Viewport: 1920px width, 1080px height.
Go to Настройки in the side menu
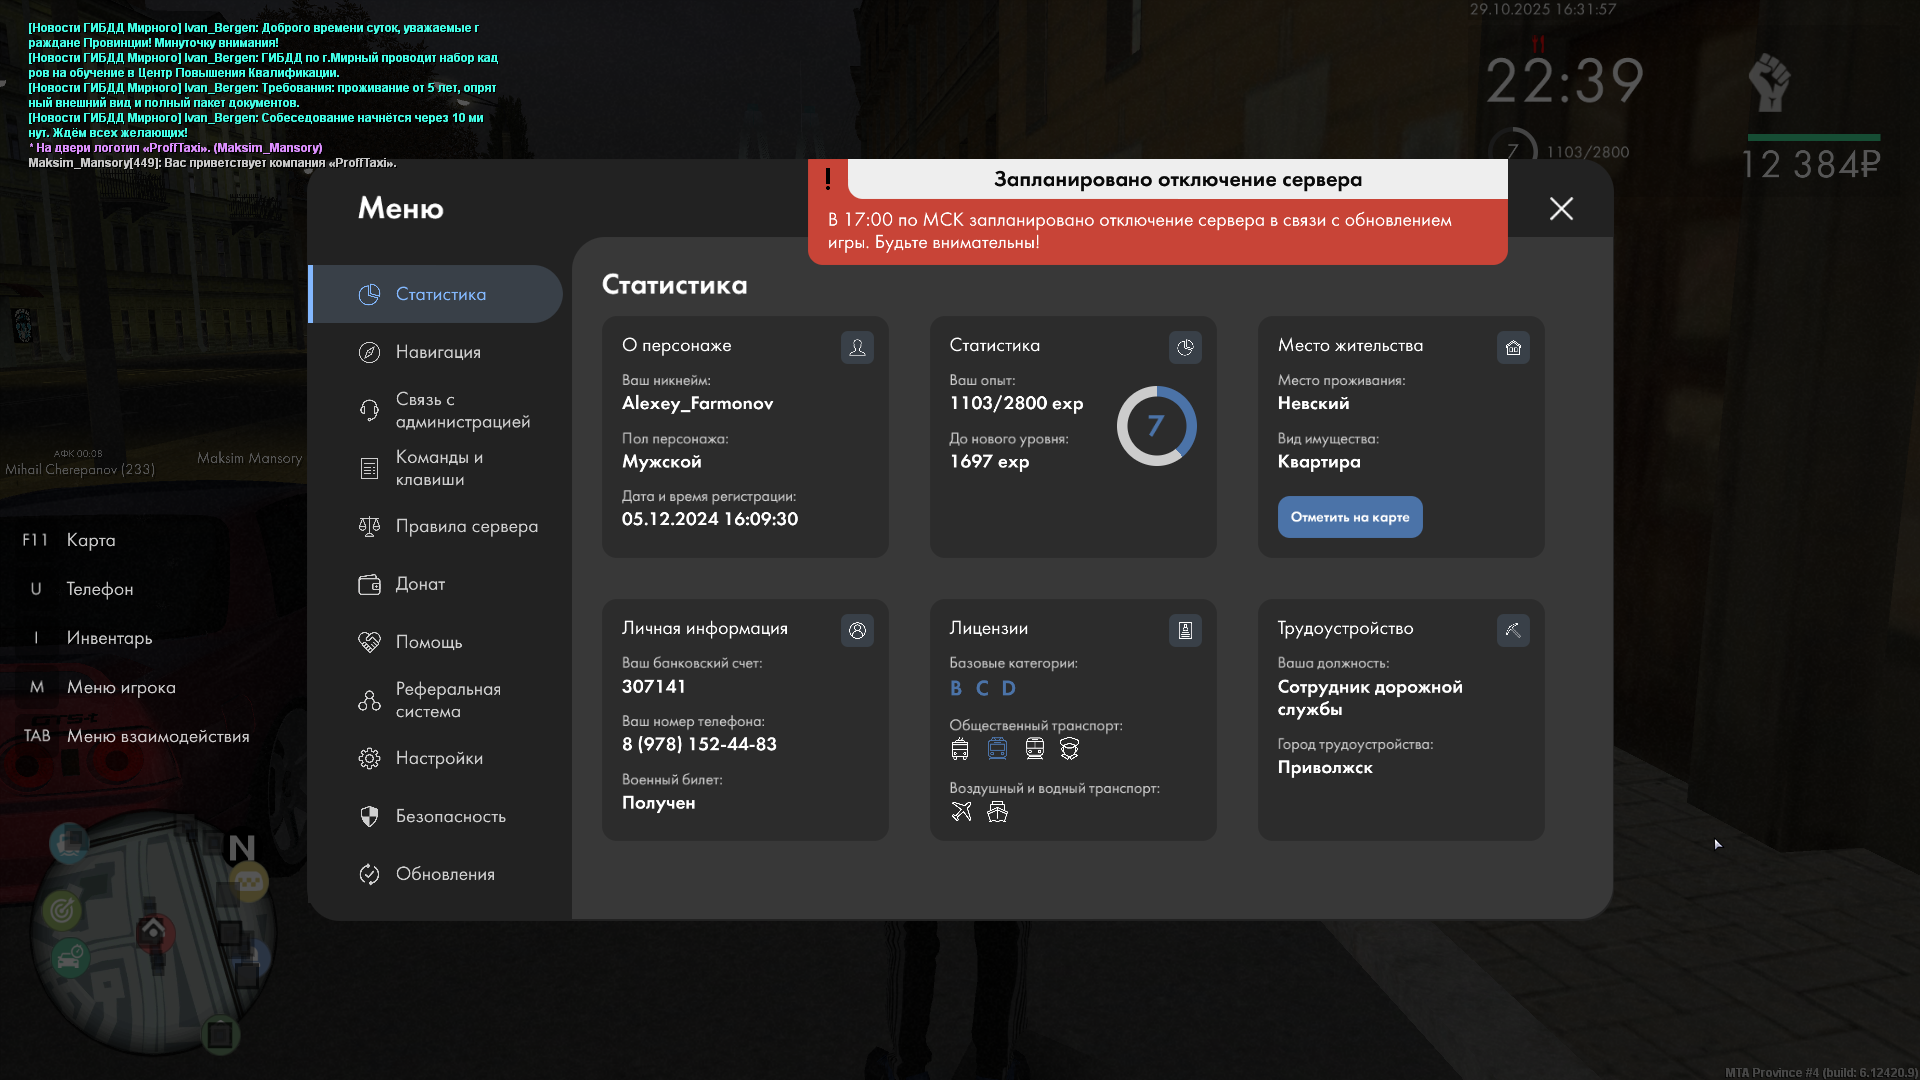(438, 758)
